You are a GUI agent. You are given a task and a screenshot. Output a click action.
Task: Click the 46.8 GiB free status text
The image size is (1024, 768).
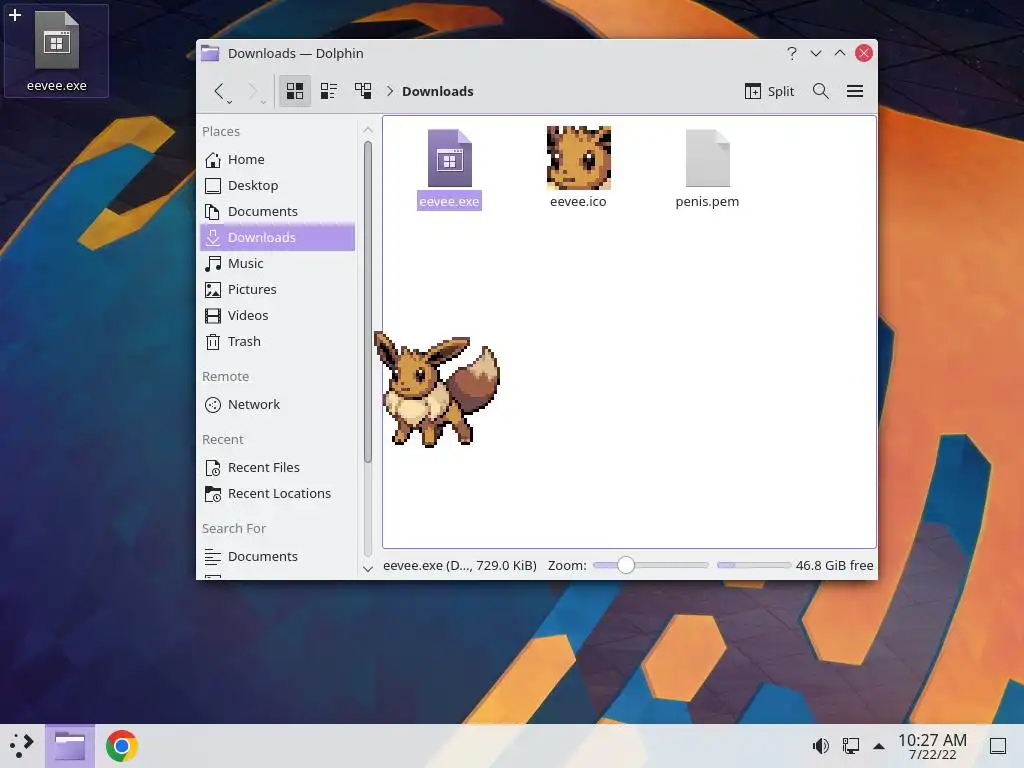pos(835,565)
